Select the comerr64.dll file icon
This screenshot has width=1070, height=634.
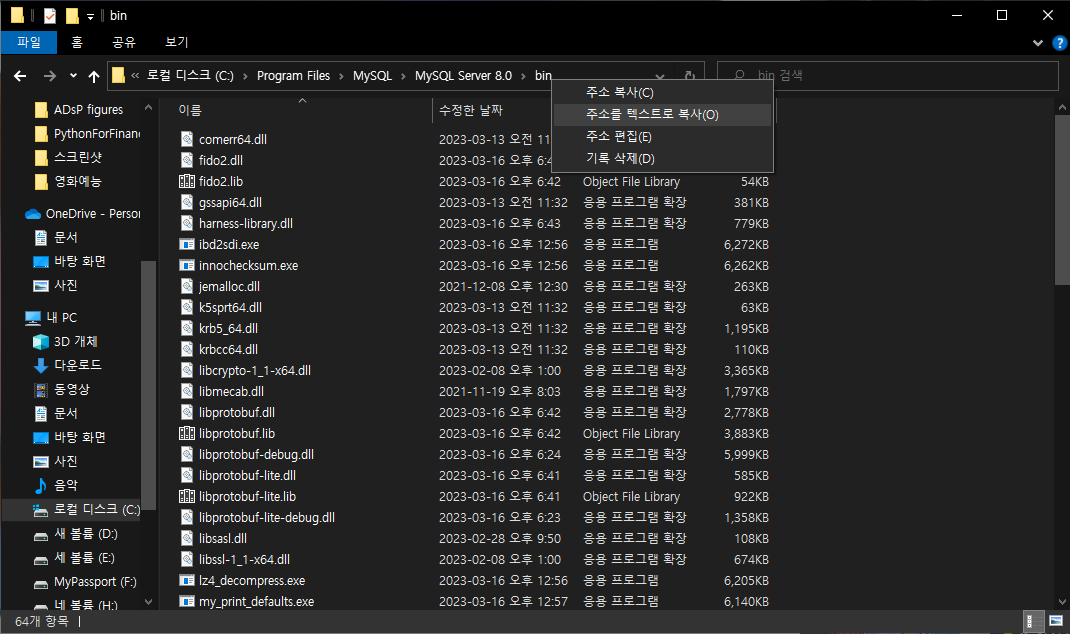[x=186, y=139]
